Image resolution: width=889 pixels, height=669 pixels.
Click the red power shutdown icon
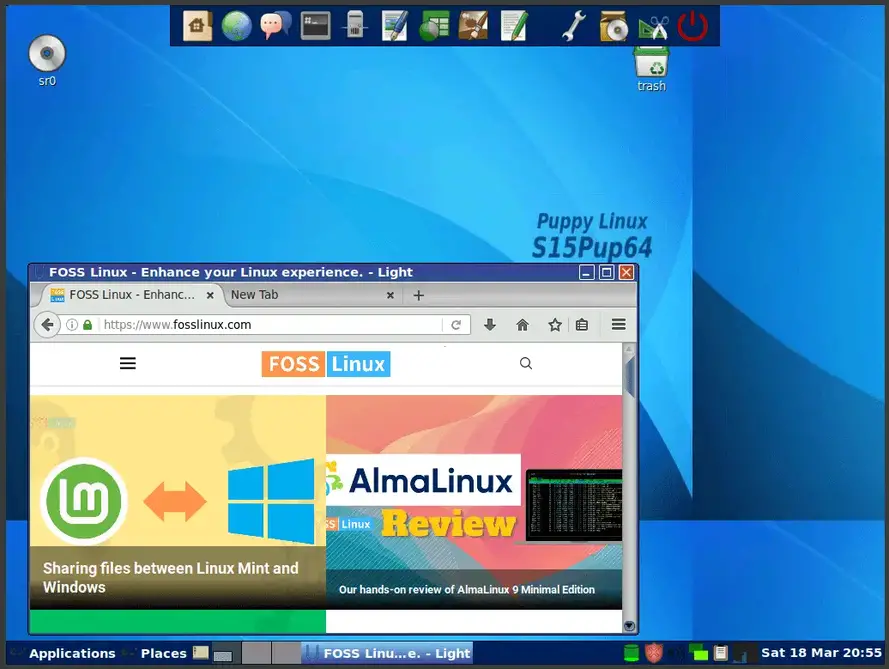[x=693, y=26]
